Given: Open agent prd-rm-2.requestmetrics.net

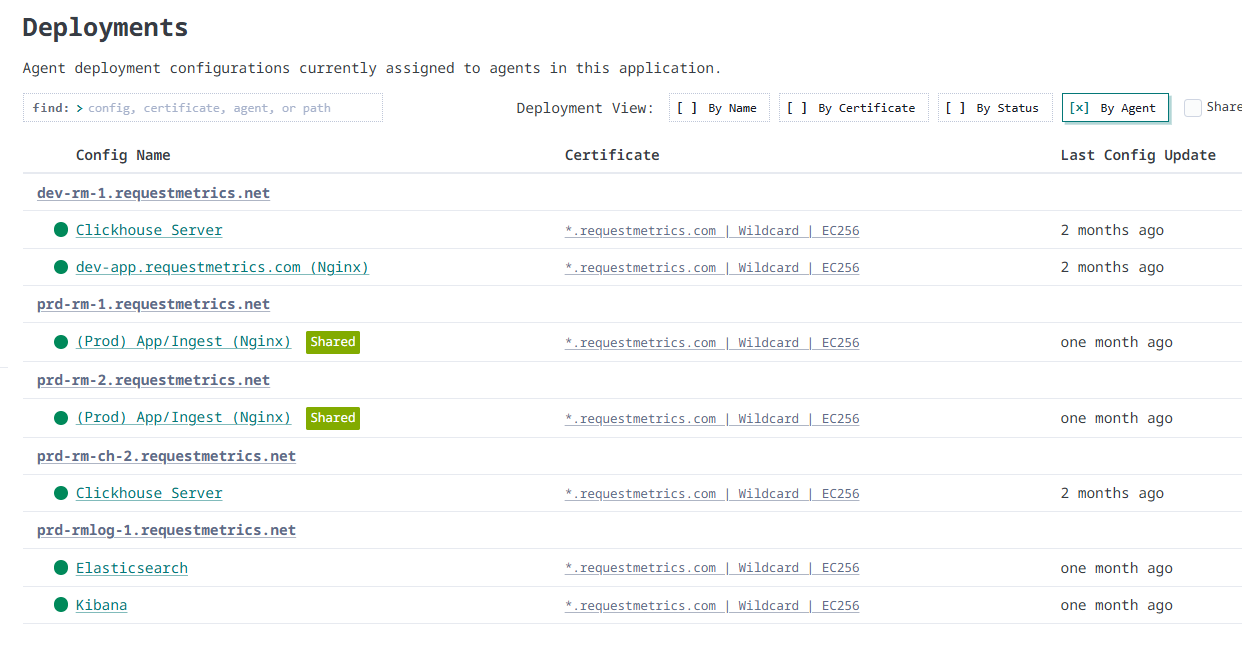Looking at the screenshot, I should (x=153, y=380).
